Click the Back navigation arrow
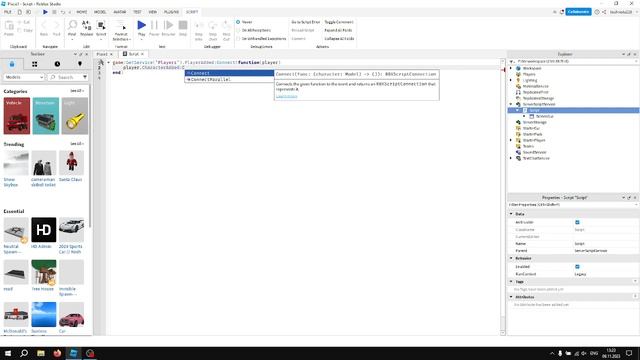The width and height of the screenshot is (640, 360). (44, 26)
